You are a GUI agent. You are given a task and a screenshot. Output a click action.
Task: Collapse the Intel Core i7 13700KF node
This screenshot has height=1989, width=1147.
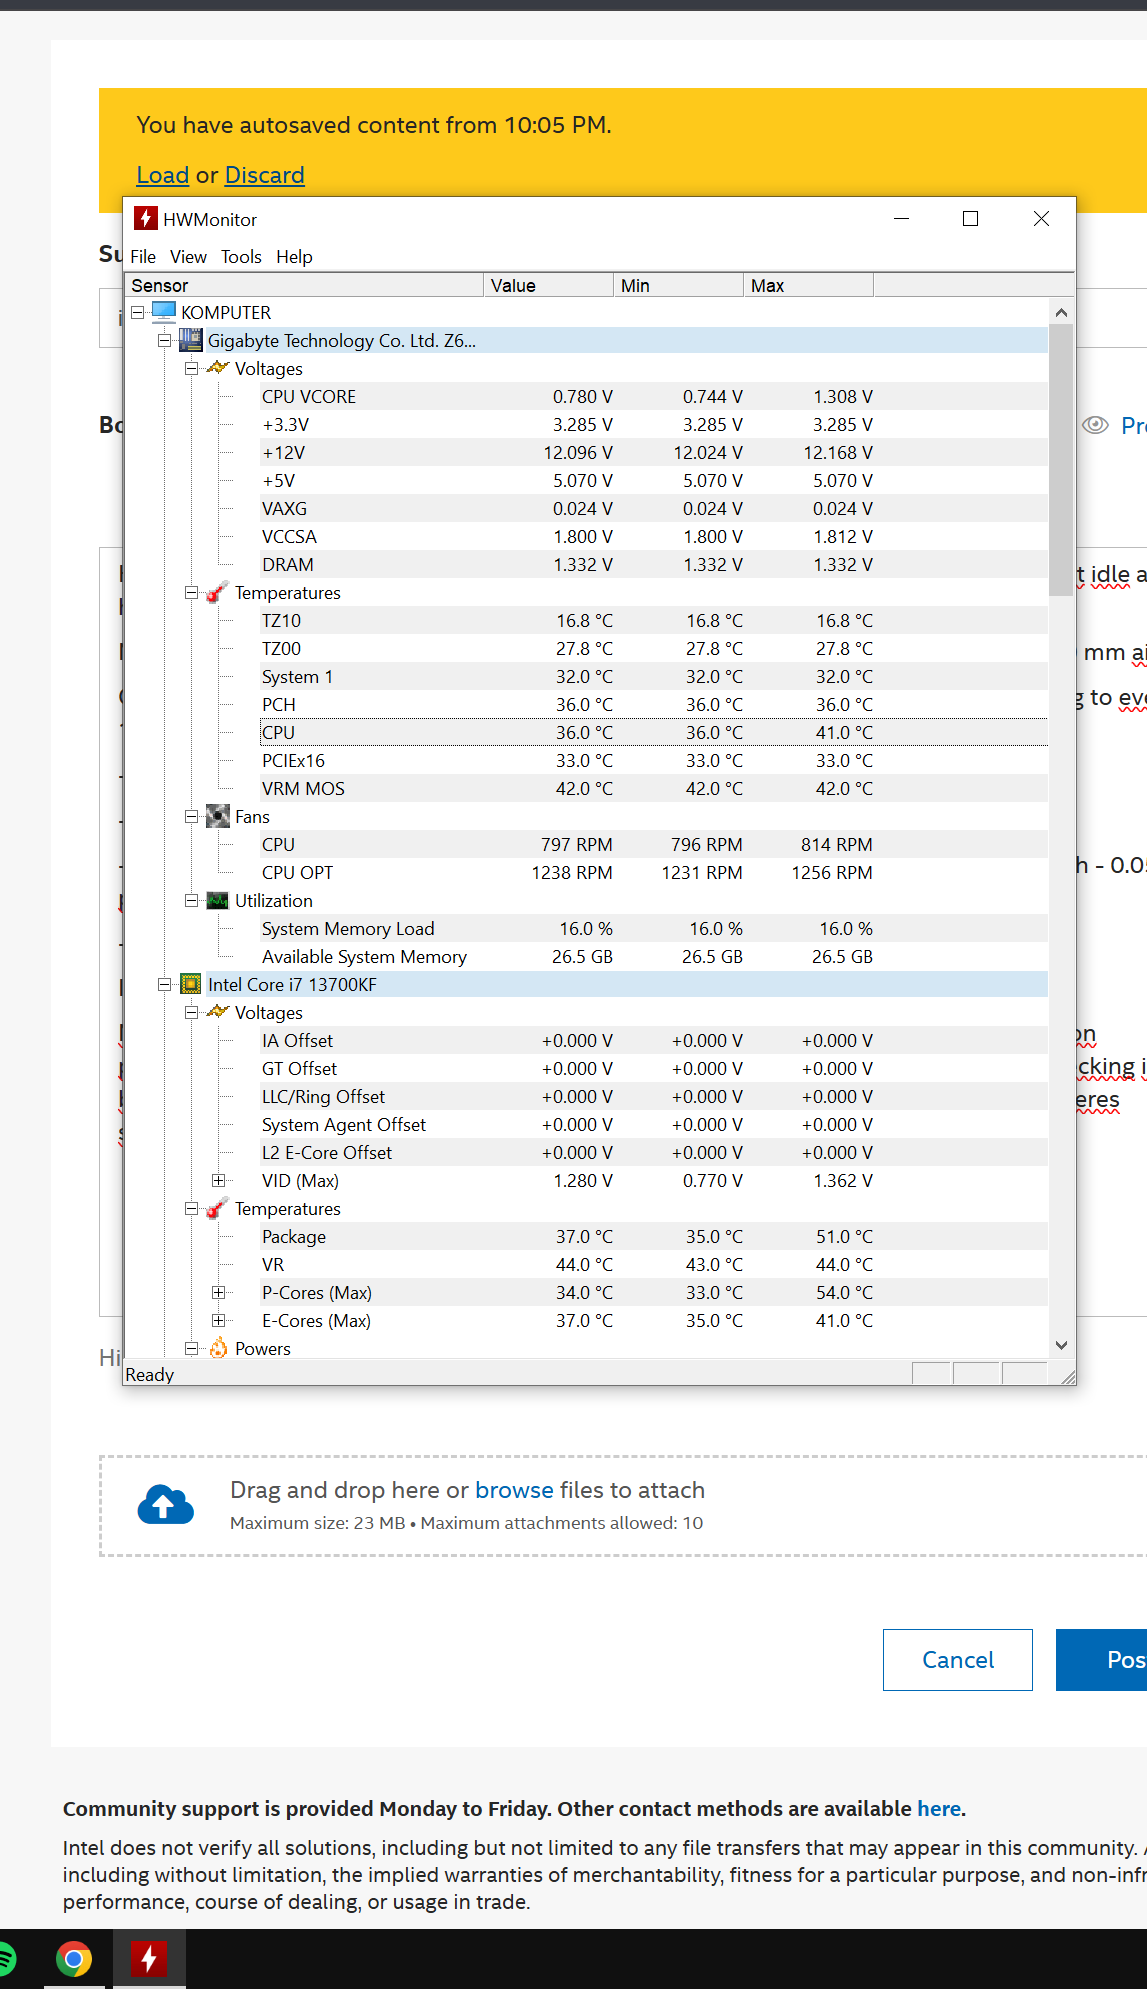pos(164,985)
